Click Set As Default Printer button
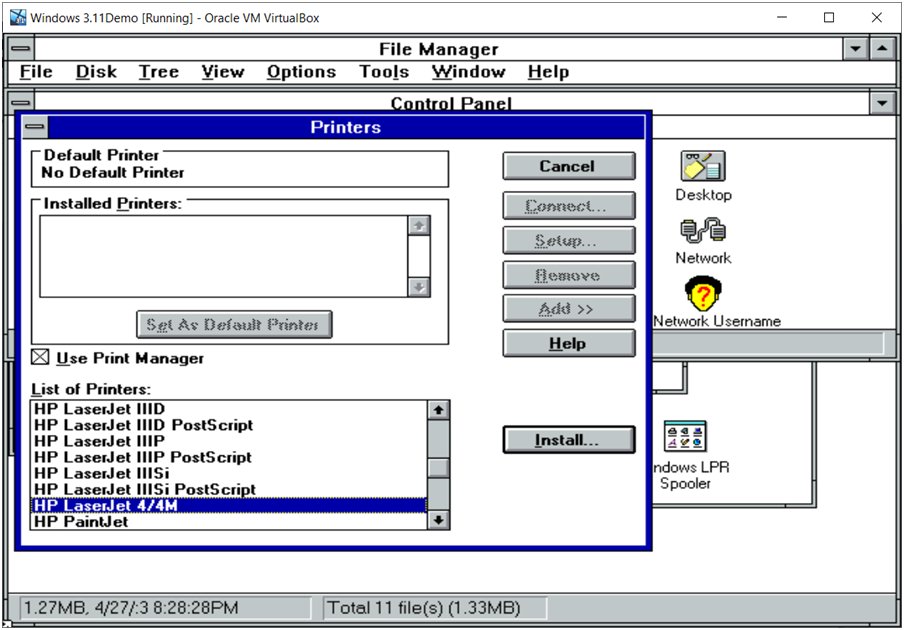Viewport: 904px width, 630px height. tap(234, 325)
